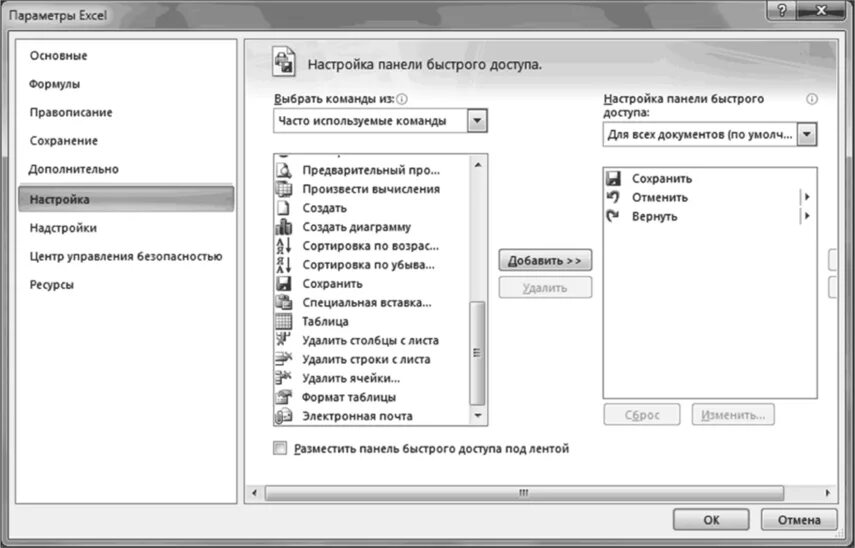Click the floppy disk icon in left command list
Viewport: 855px width, 548px height.
284,284
